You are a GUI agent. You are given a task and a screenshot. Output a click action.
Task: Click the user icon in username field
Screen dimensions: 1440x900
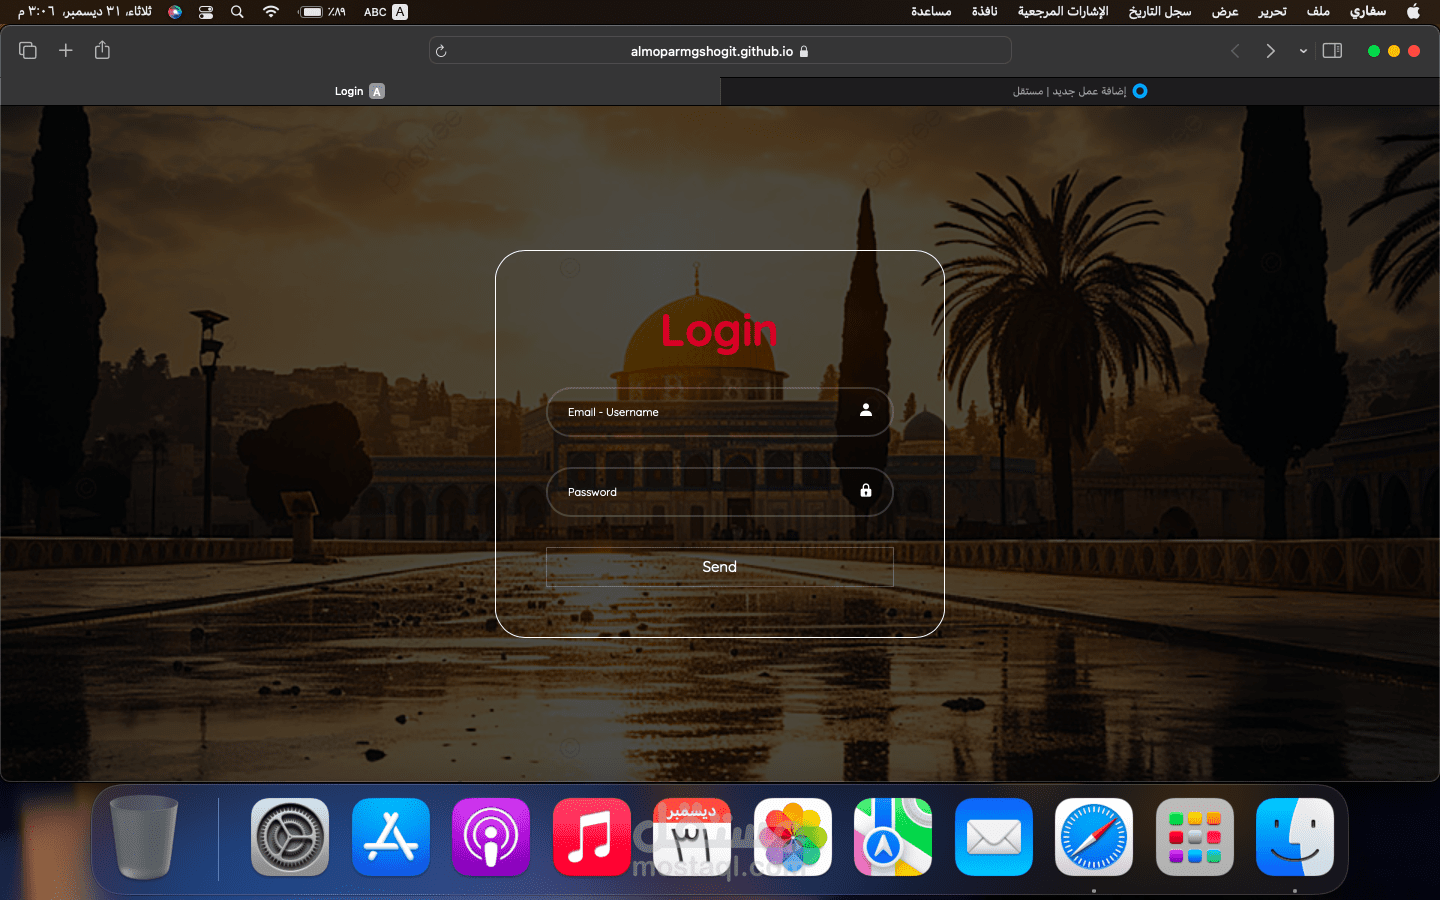[x=866, y=410]
